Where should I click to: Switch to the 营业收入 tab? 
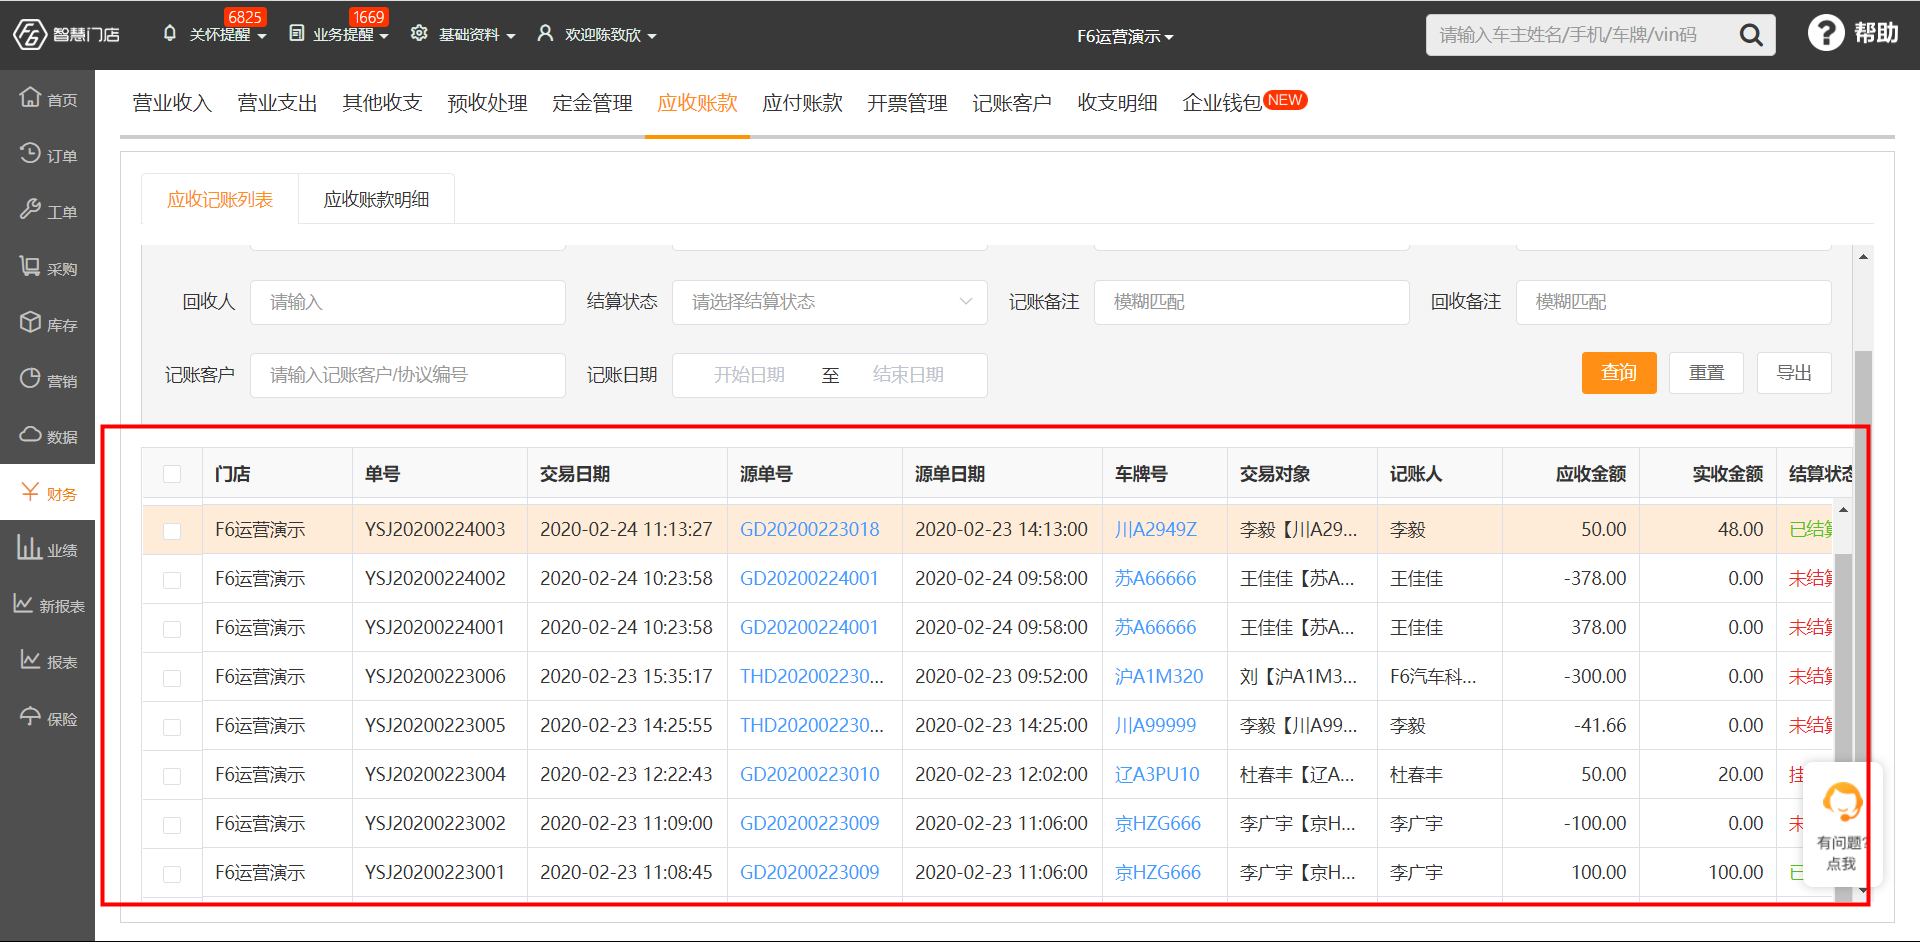172,103
